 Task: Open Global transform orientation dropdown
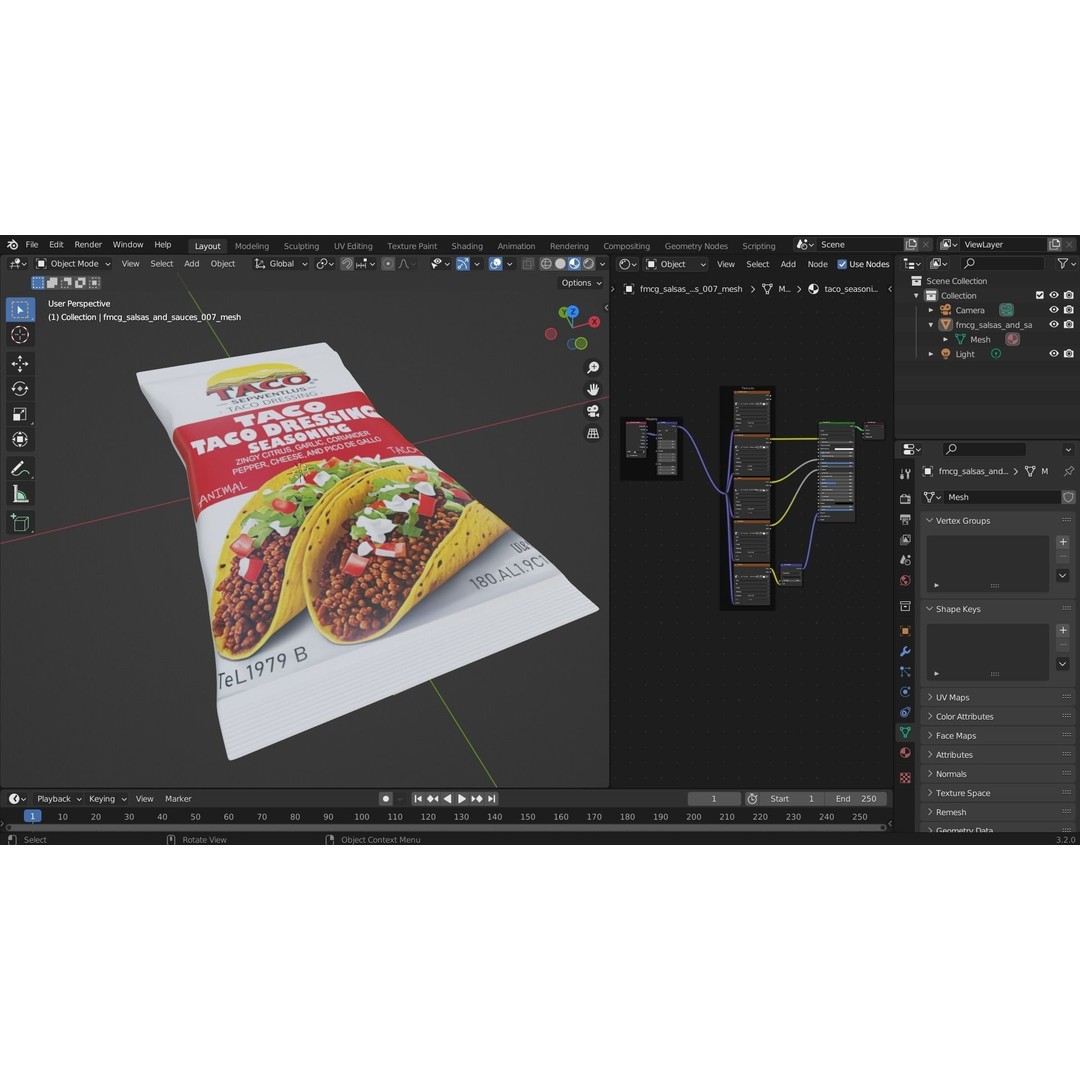point(281,264)
